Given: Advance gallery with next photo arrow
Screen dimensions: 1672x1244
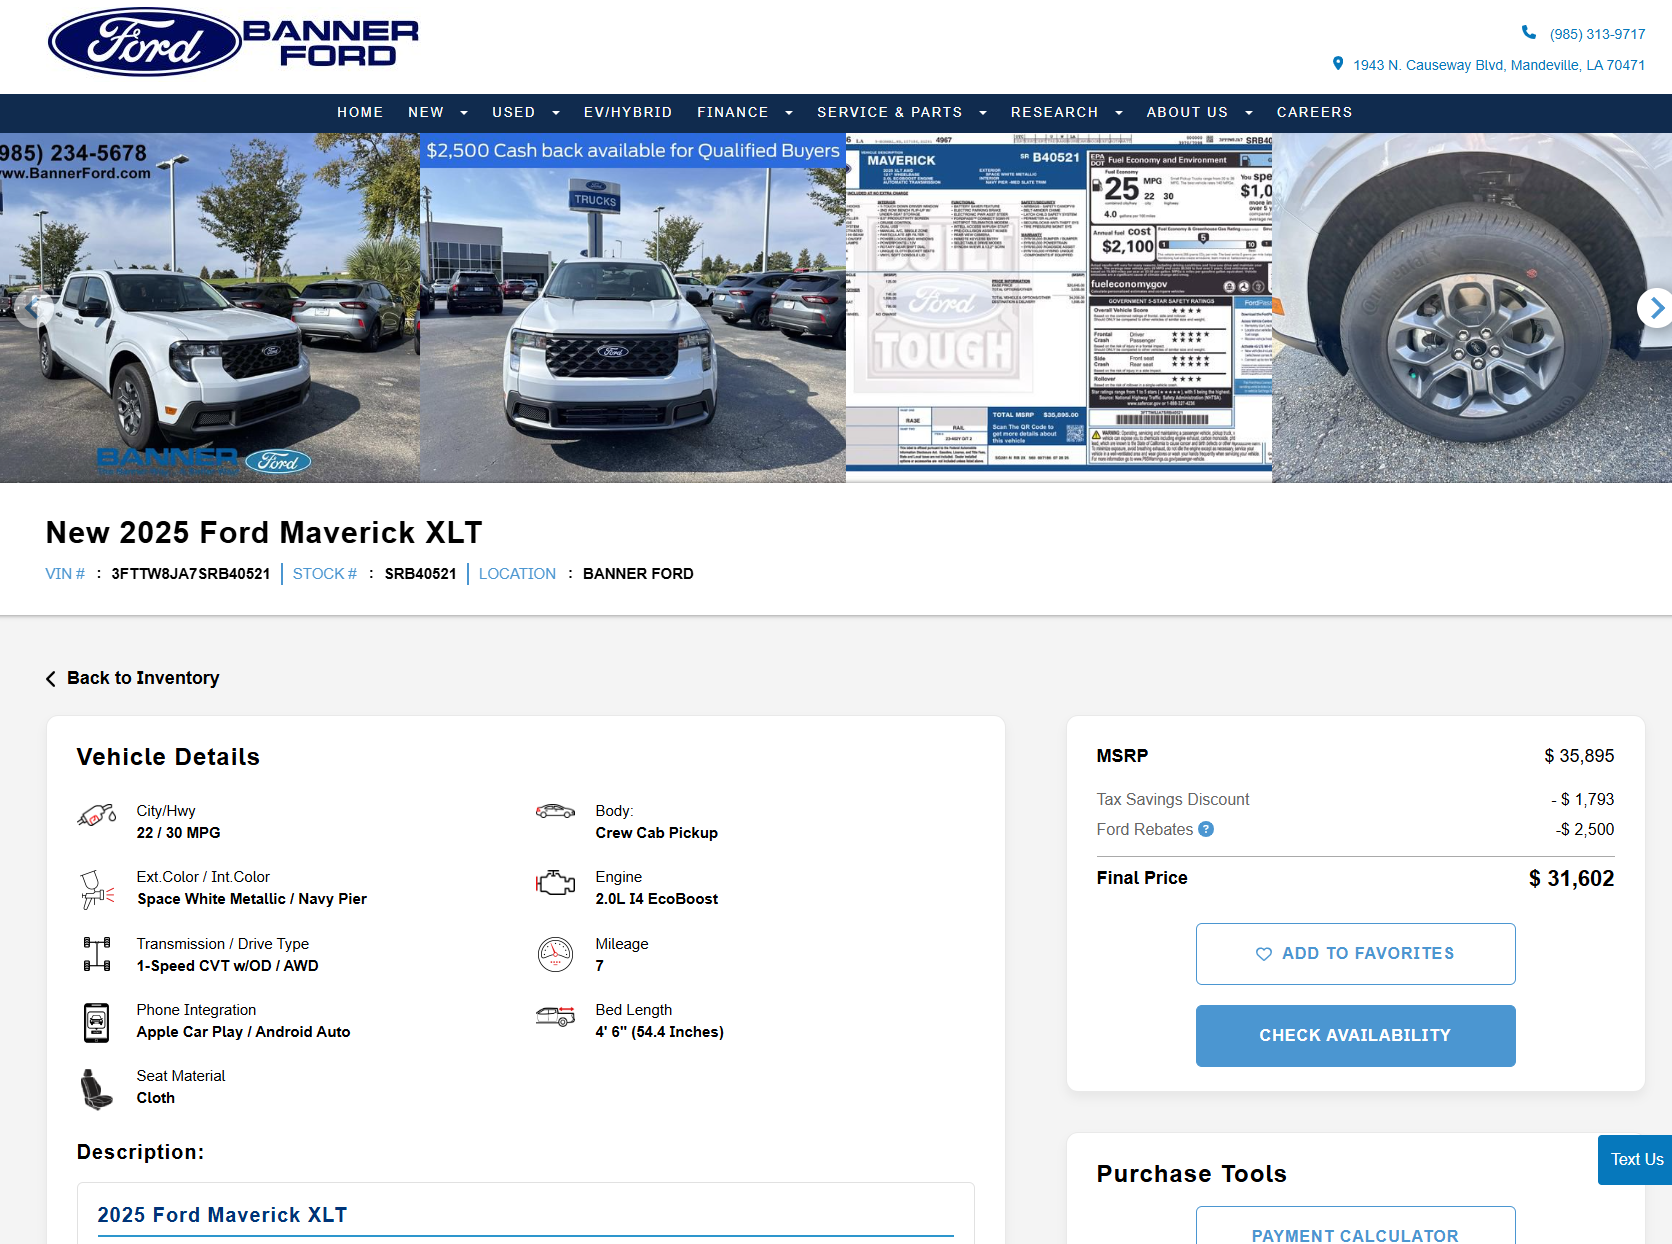Looking at the screenshot, I should (x=1655, y=308).
